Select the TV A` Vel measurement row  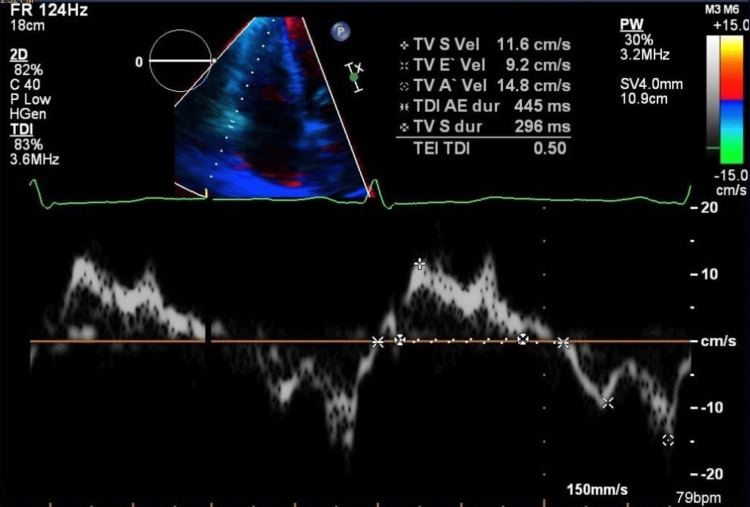(x=485, y=86)
